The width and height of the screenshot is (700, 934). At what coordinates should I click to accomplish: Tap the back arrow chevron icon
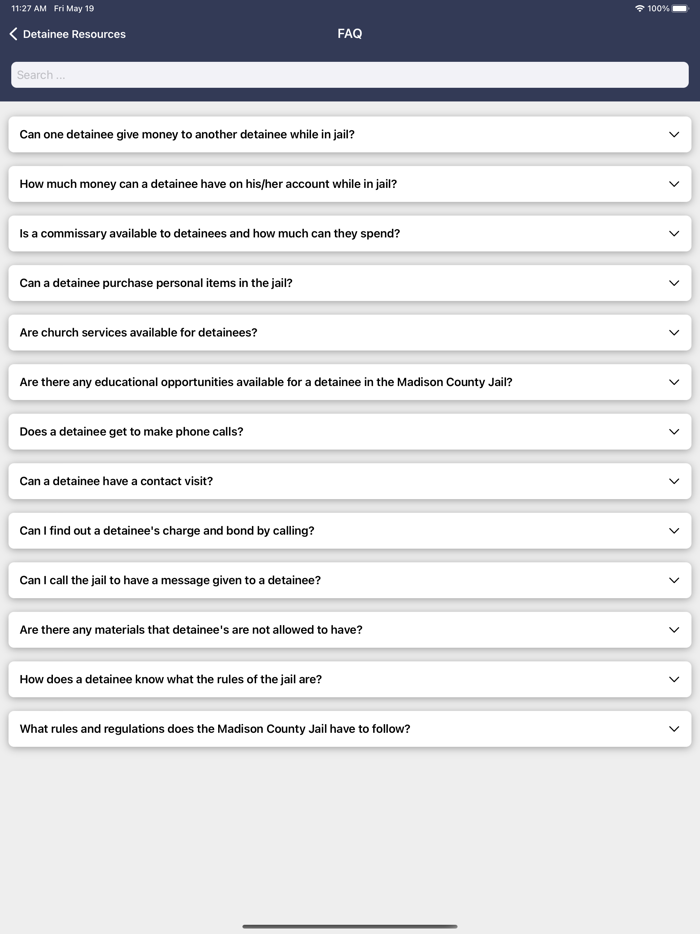(x=13, y=34)
